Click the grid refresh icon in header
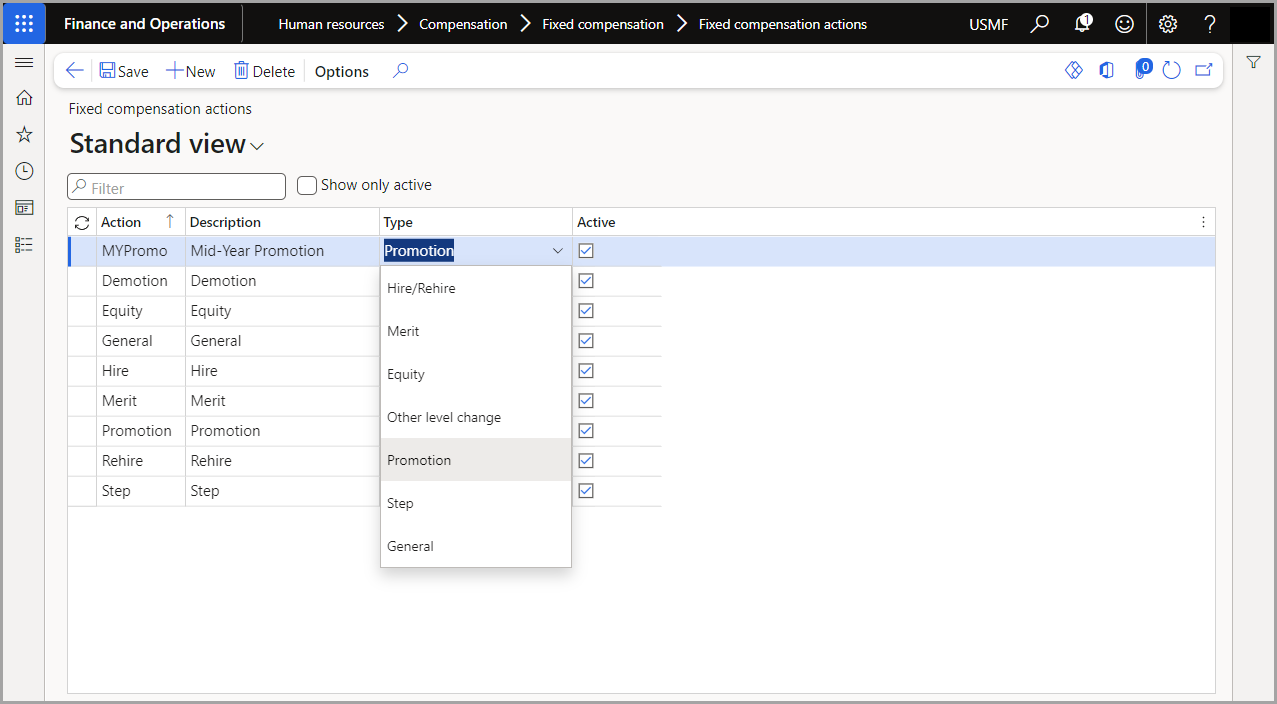 82,222
